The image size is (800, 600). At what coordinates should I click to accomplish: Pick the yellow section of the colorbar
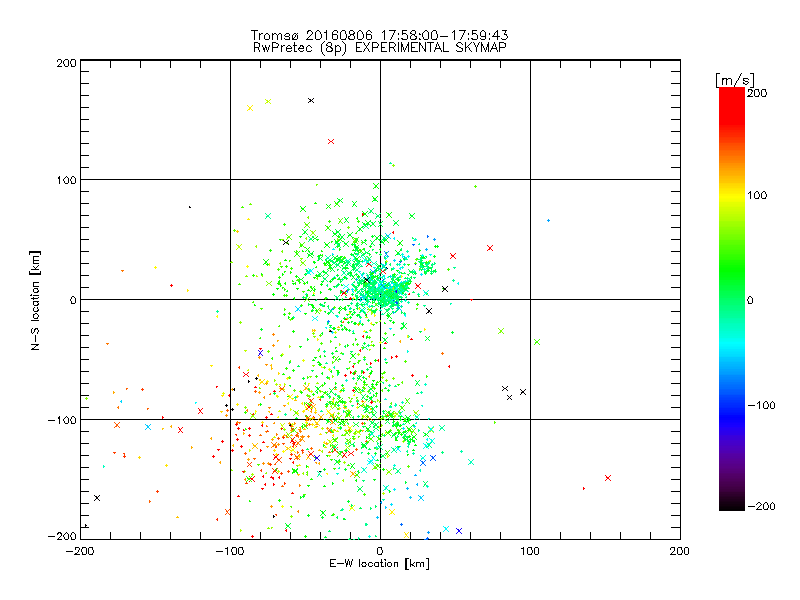point(732,195)
